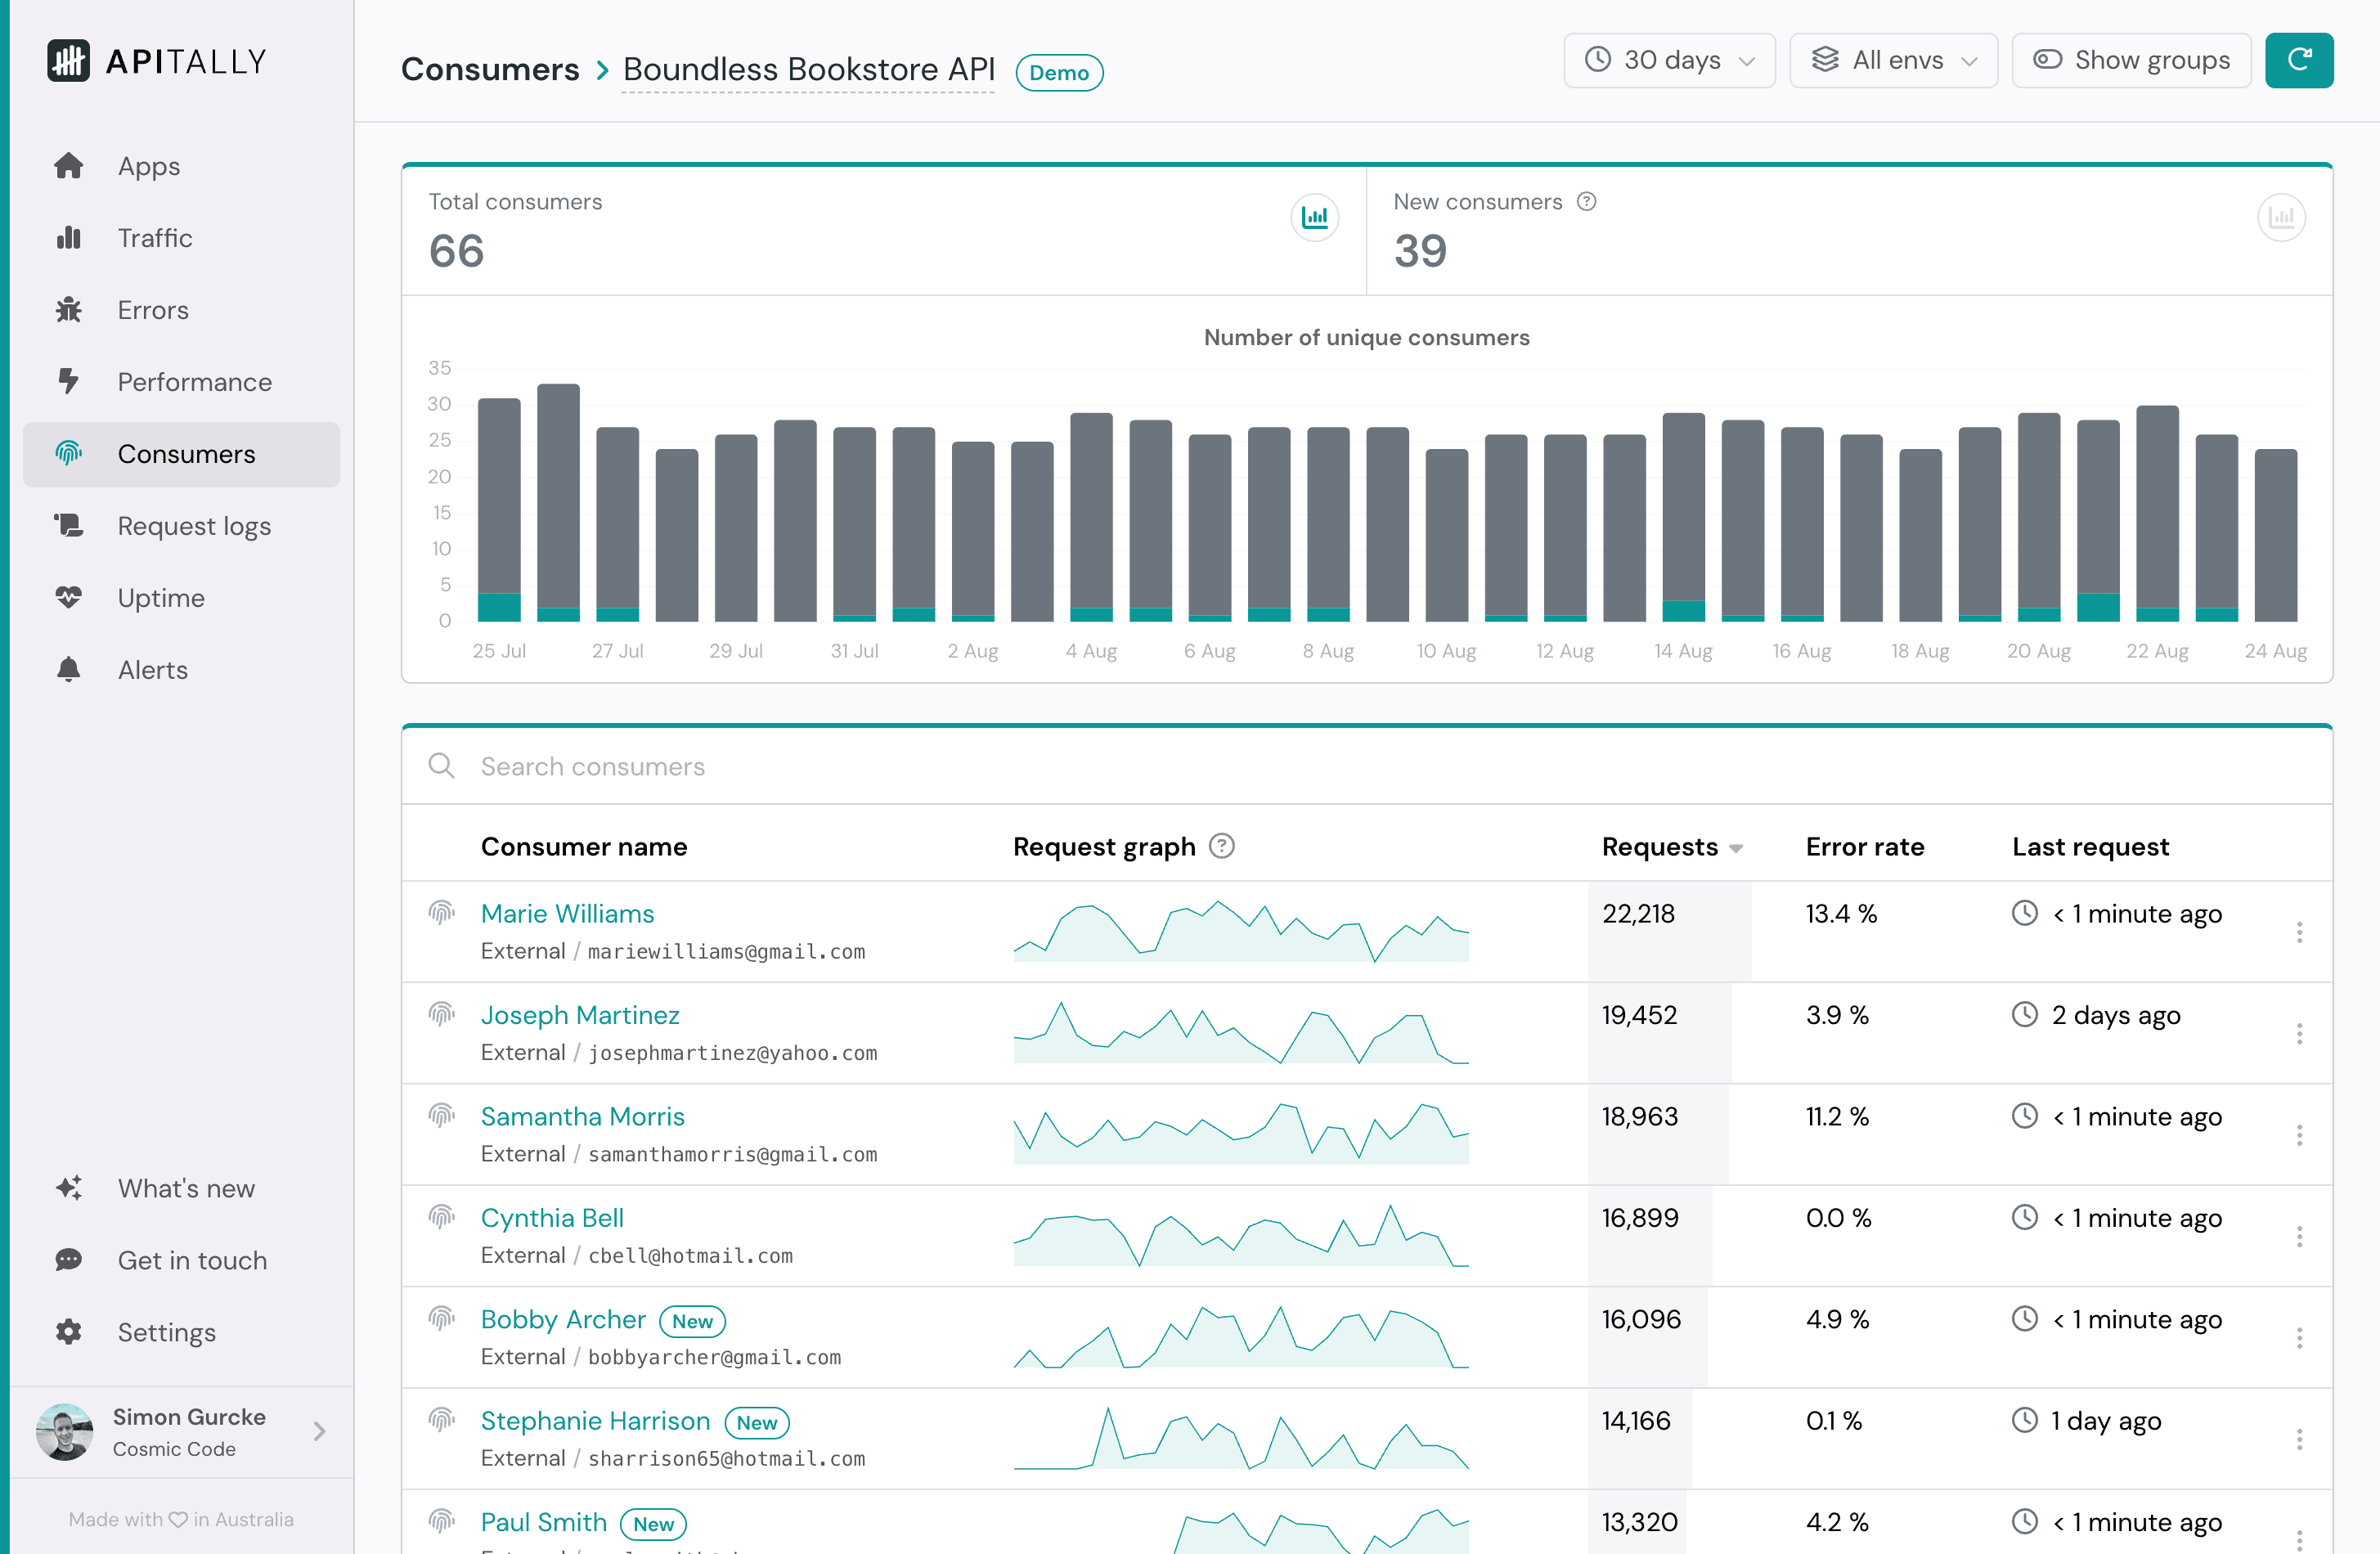Select Consumers in the sidebar

(x=181, y=454)
